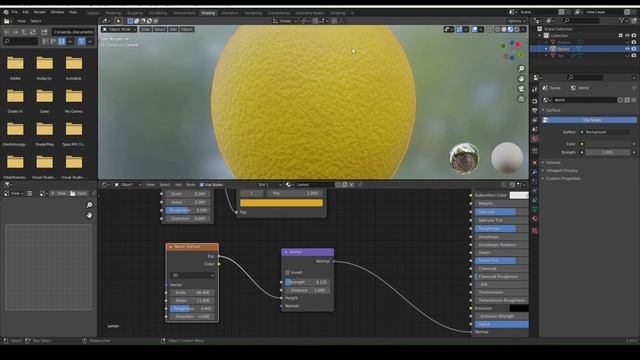Toggle Invert checkbox on Bump node
The image size is (640, 360).
click(288, 273)
